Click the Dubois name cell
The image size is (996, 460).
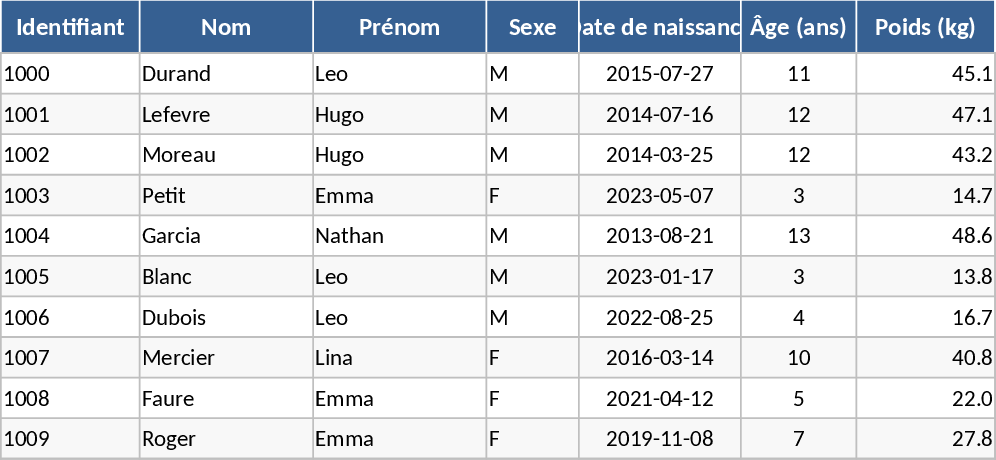click(x=226, y=318)
